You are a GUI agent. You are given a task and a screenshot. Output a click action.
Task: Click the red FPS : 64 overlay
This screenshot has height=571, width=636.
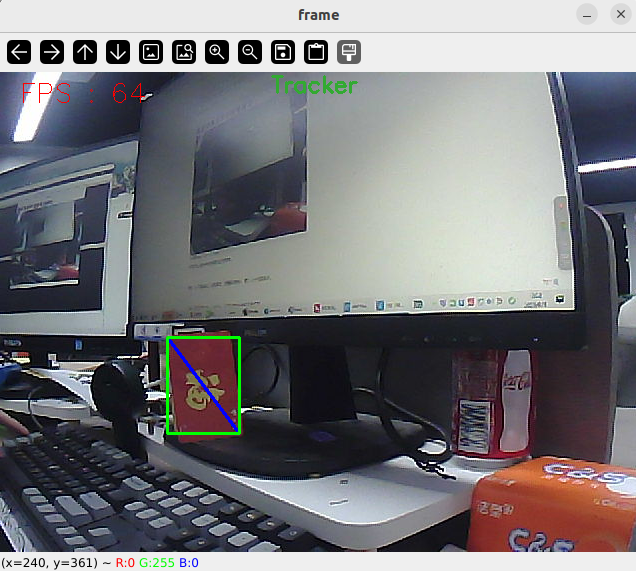pos(83,93)
